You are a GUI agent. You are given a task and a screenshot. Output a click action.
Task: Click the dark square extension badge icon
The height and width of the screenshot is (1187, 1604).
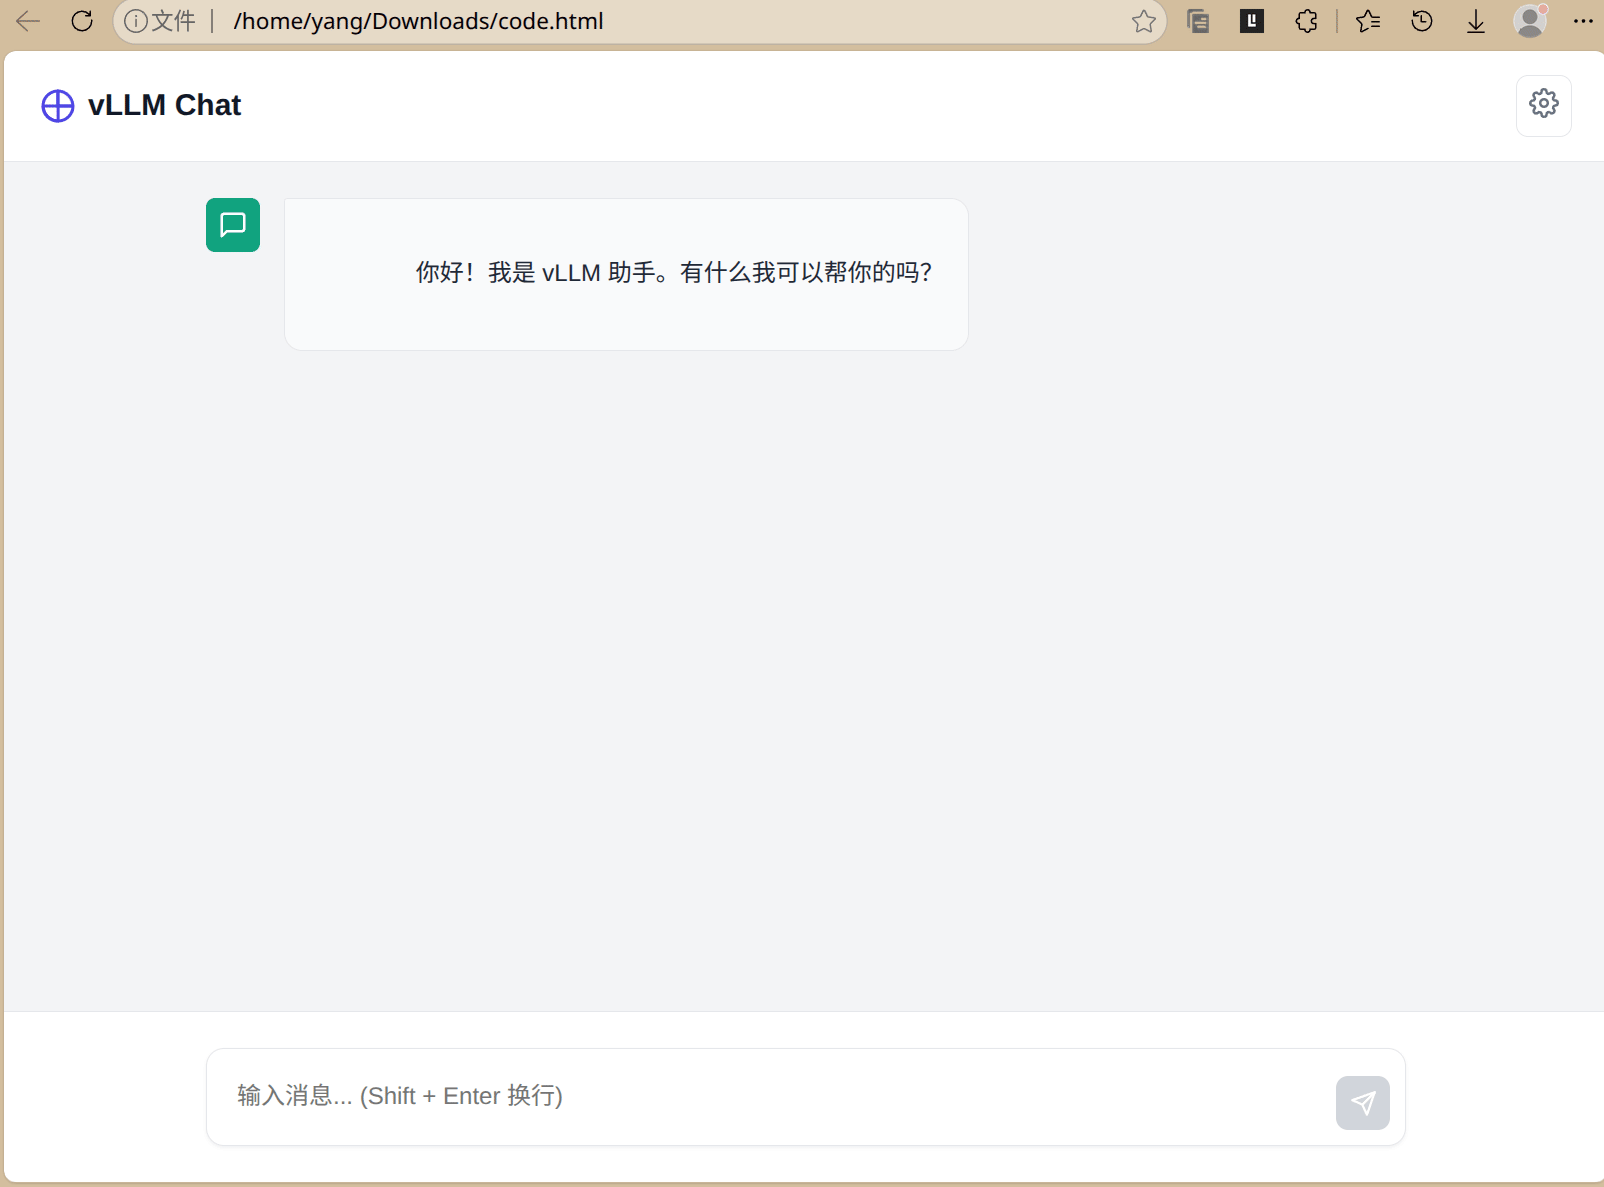coord(1251,20)
